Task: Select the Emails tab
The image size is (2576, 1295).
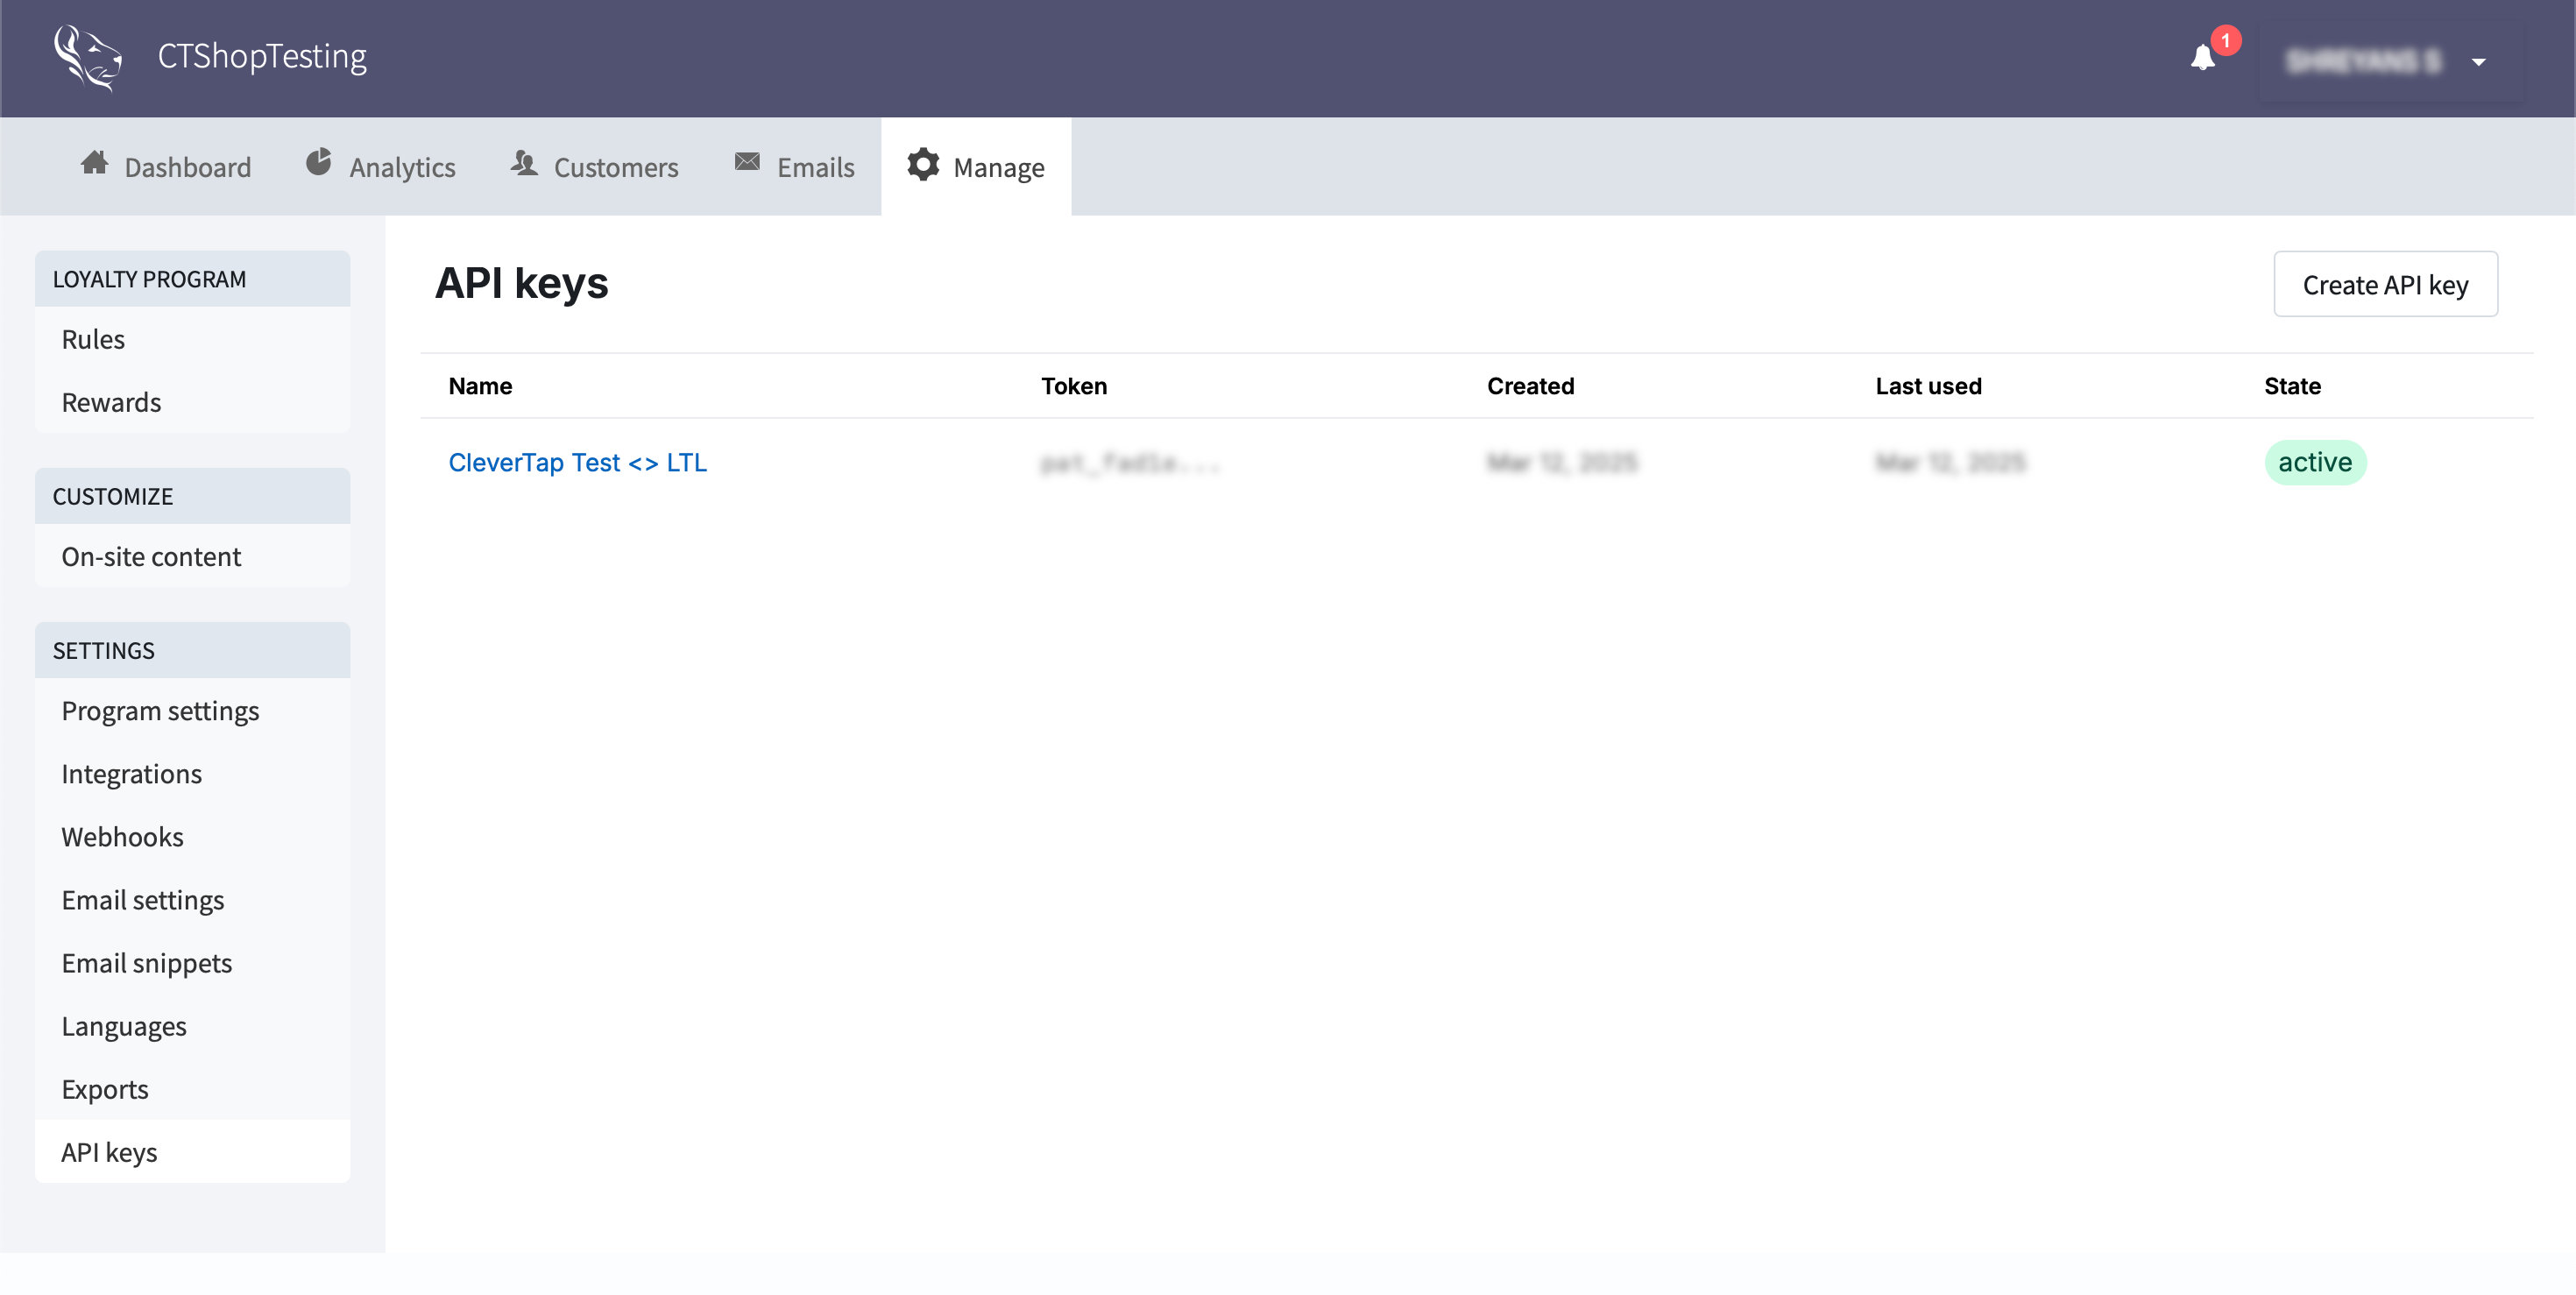Action: 795,167
